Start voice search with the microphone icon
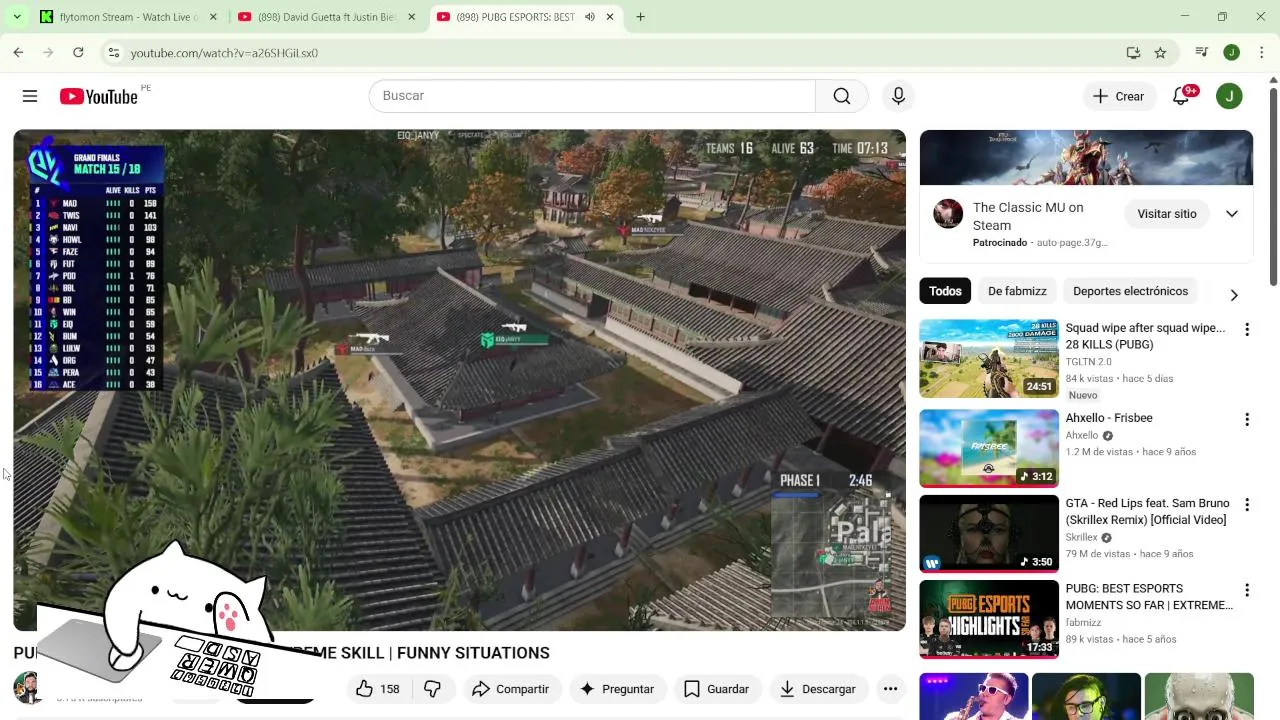Image resolution: width=1280 pixels, height=720 pixels. pos(898,96)
